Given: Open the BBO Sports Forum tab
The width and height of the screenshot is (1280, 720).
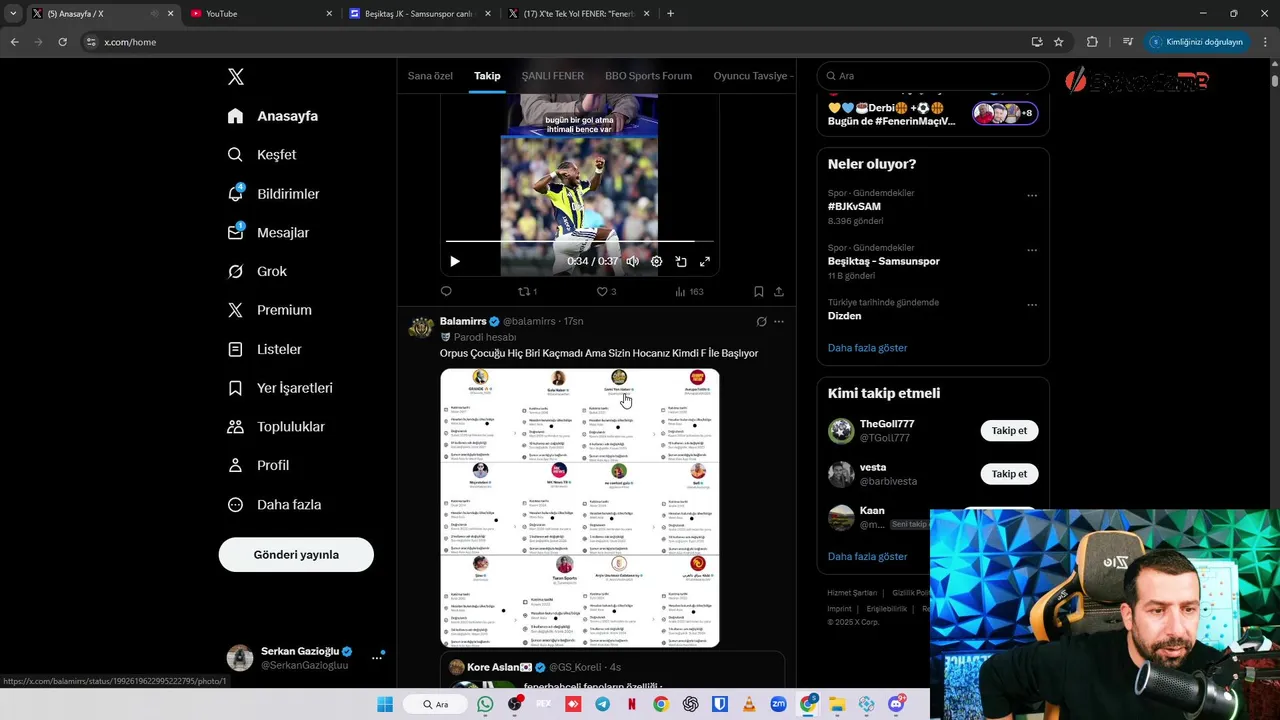Looking at the screenshot, I should [648, 76].
